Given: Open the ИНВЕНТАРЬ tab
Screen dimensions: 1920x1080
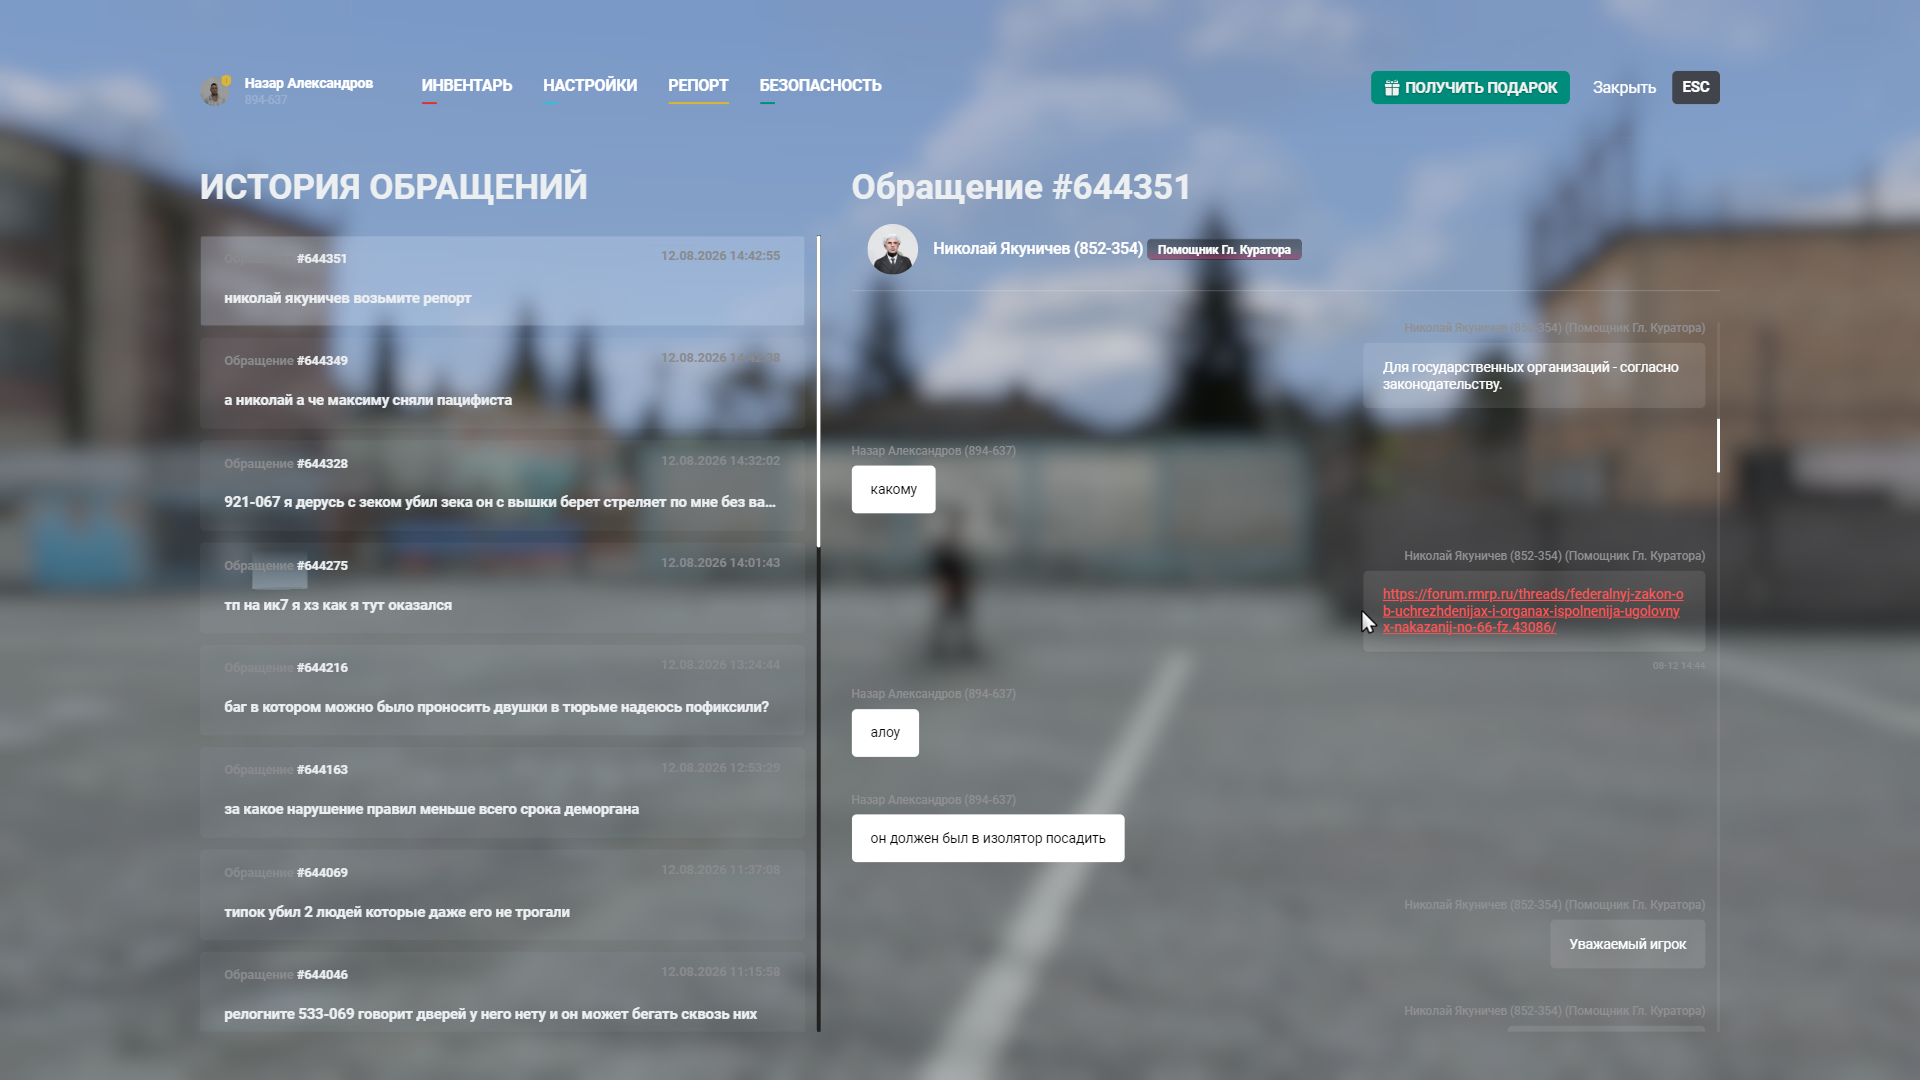Looking at the screenshot, I should (466, 86).
